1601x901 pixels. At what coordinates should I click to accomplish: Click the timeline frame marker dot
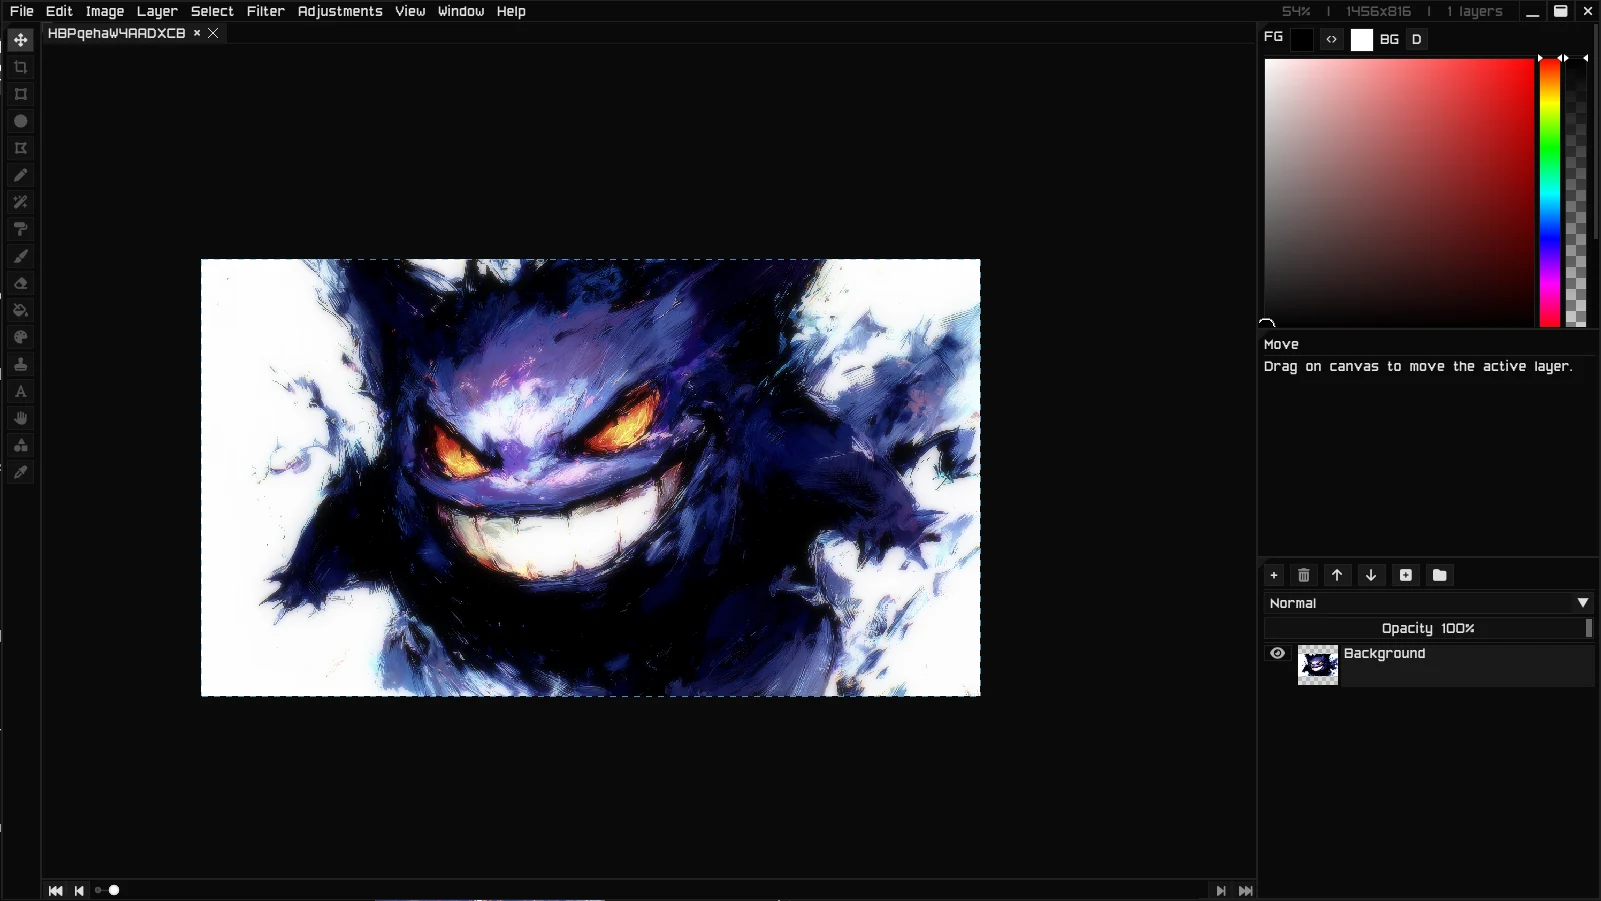[114, 891]
